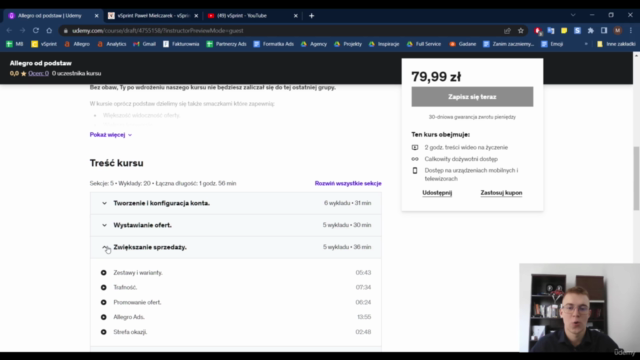The width and height of the screenshot is (640, 360).
Task: Click Rozwiń wszystkie sekcje link
Action: [348, 183]
